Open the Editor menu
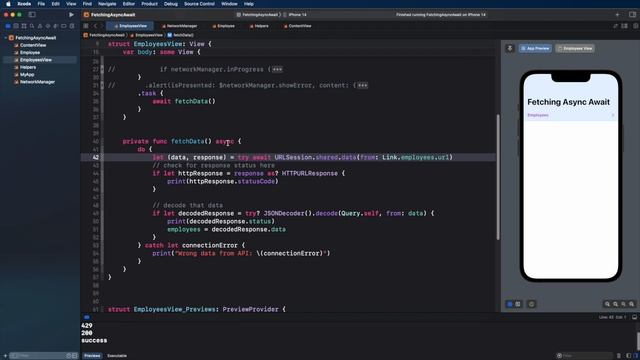Screen dimensions: 640x360 [x=129, y=4]
